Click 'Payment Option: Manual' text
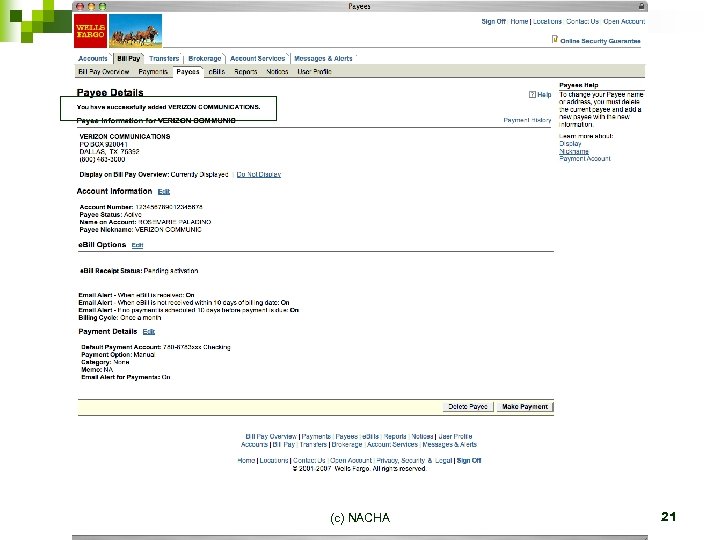 118,354
